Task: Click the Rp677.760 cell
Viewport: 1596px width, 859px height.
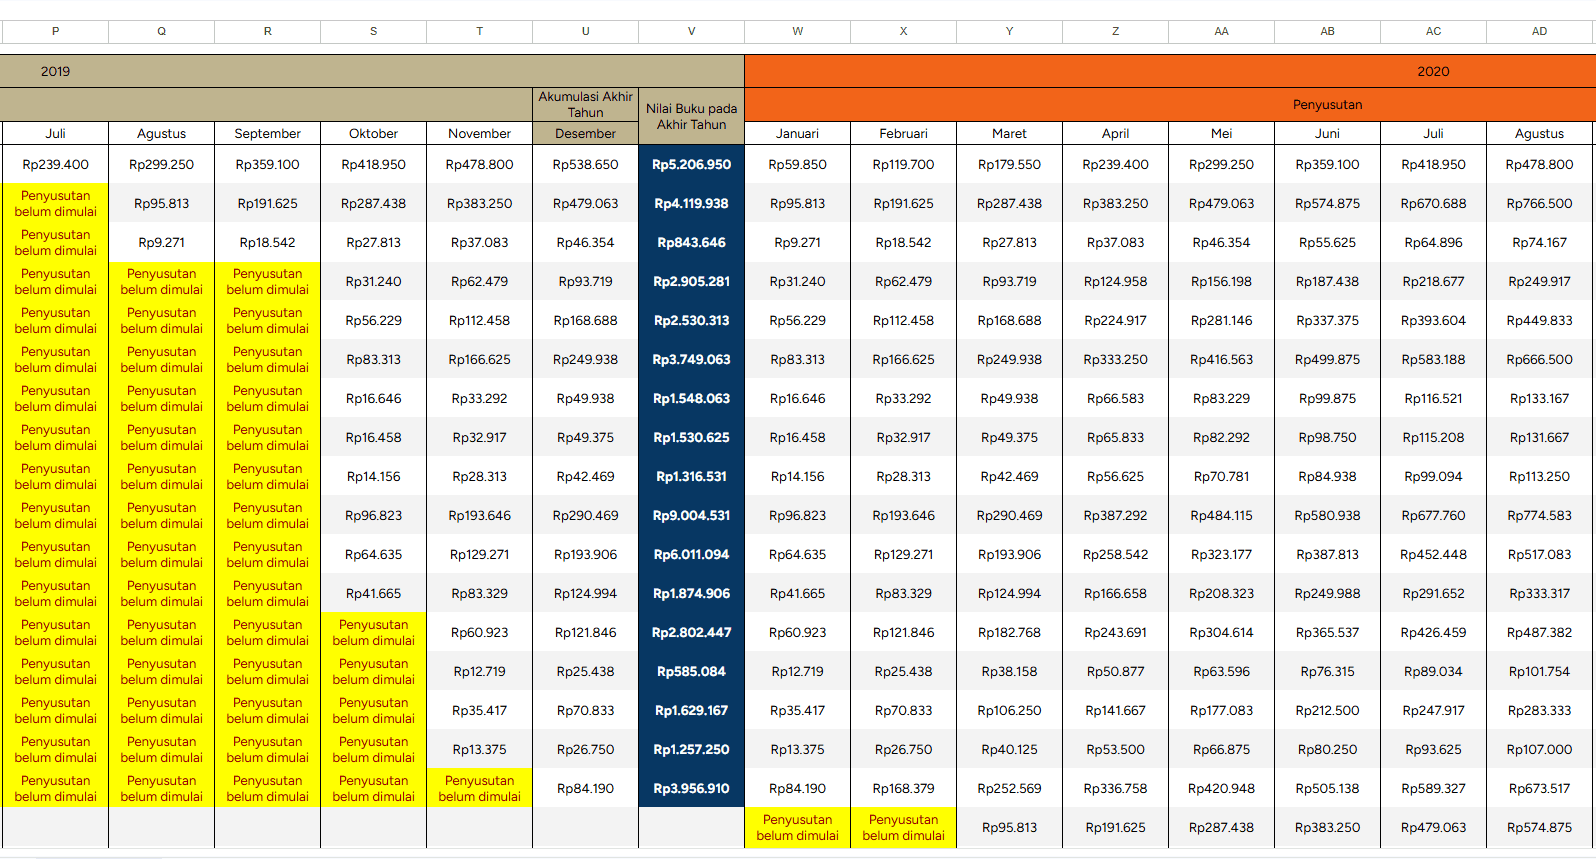Action: pos(1433,515)
